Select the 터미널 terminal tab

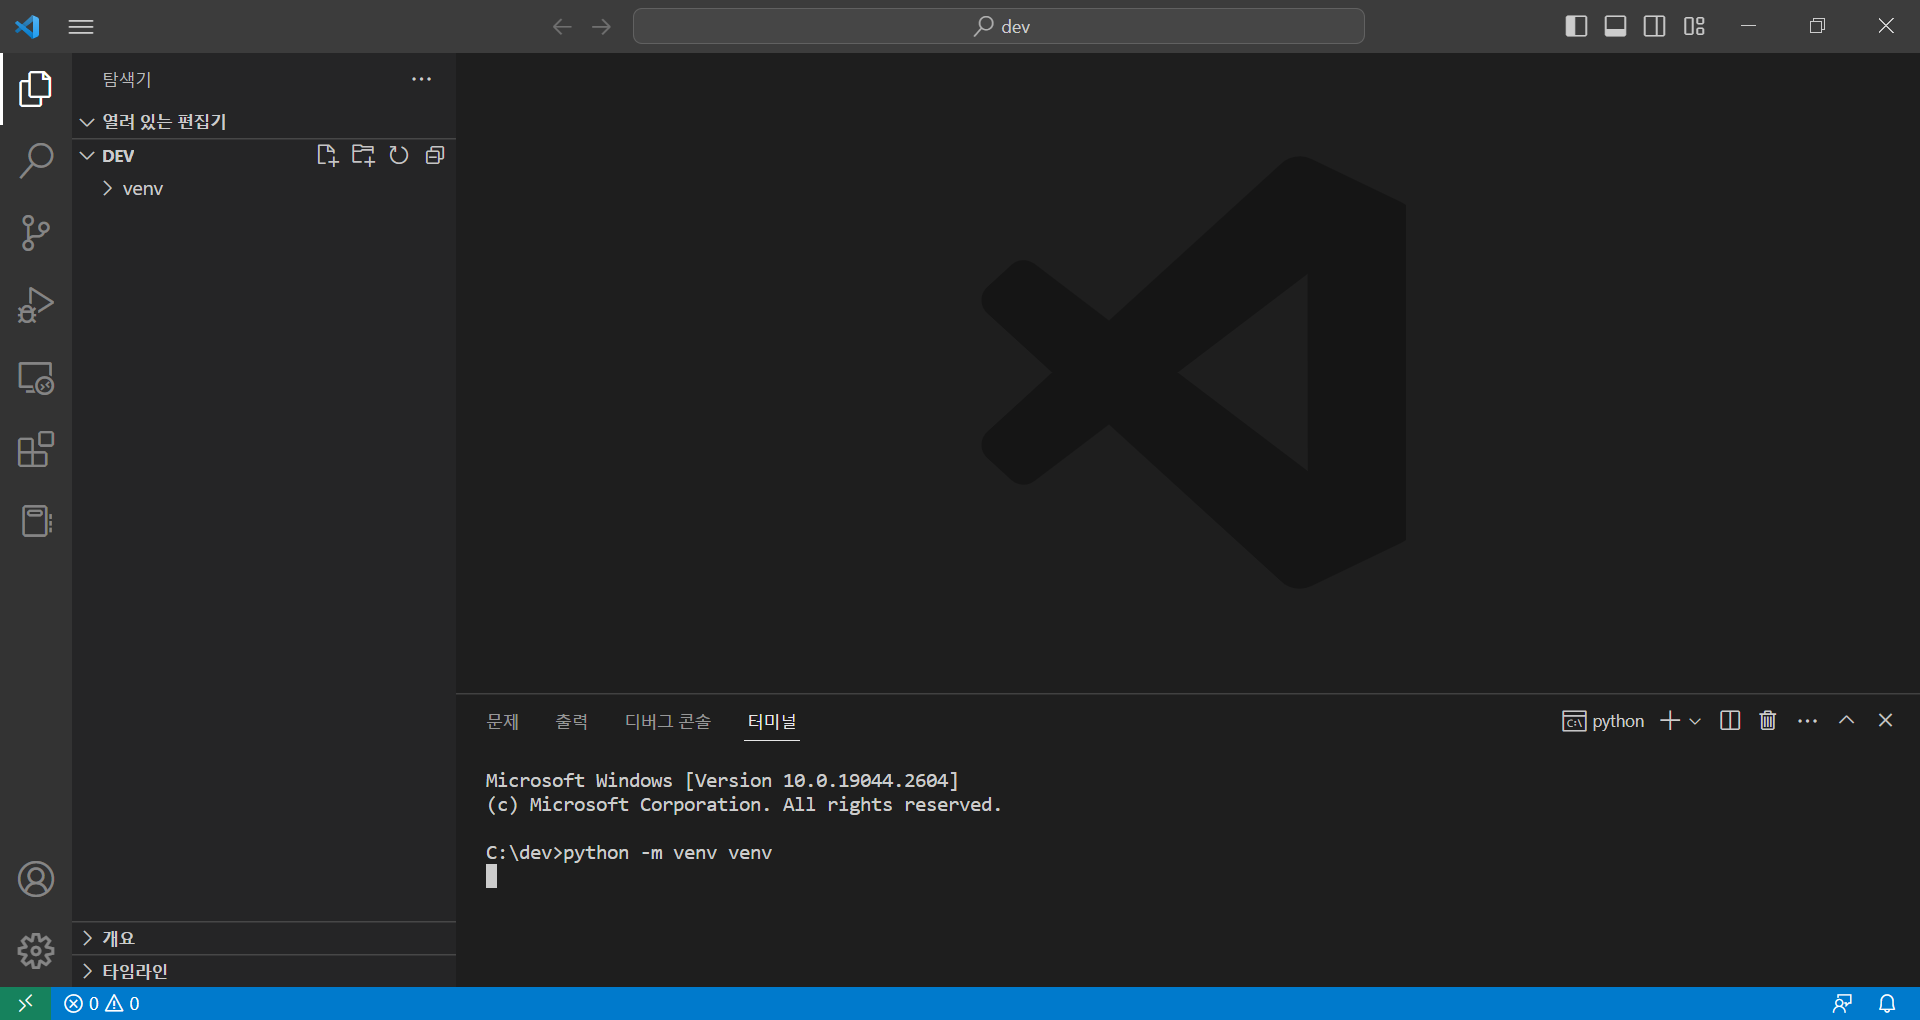[x=772, y=721]
